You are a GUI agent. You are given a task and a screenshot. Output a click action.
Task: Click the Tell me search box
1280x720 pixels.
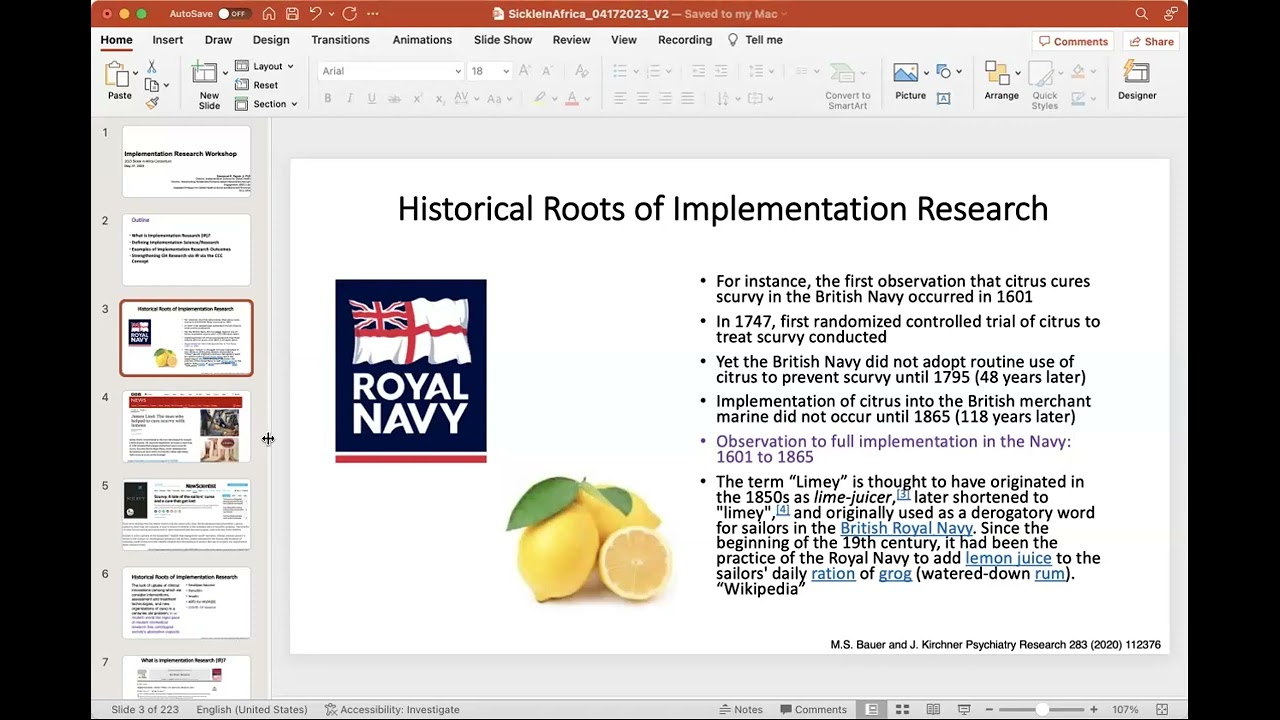pos(755,40)
